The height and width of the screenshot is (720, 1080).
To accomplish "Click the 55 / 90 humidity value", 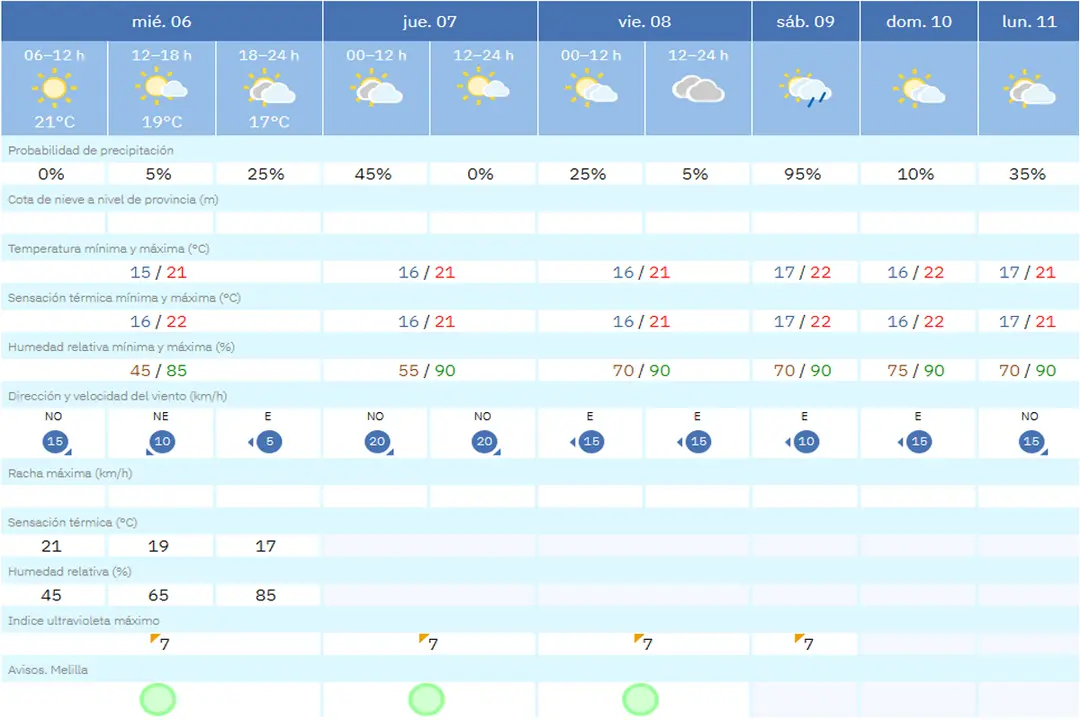I will click(427, 371).
